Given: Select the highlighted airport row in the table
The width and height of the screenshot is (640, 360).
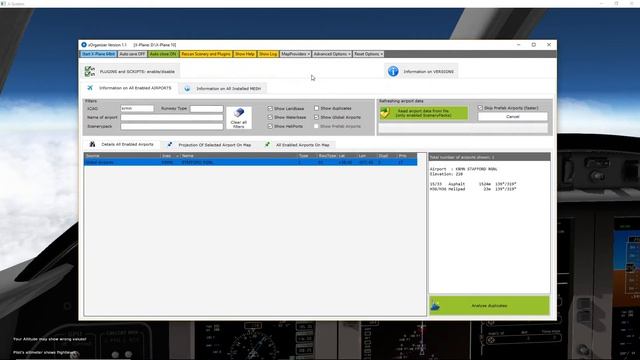Looking at the screenshot, I should coord(251,162).
